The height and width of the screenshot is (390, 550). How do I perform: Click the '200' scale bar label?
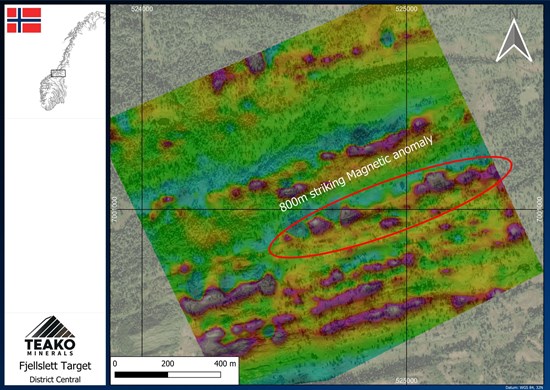168,364
